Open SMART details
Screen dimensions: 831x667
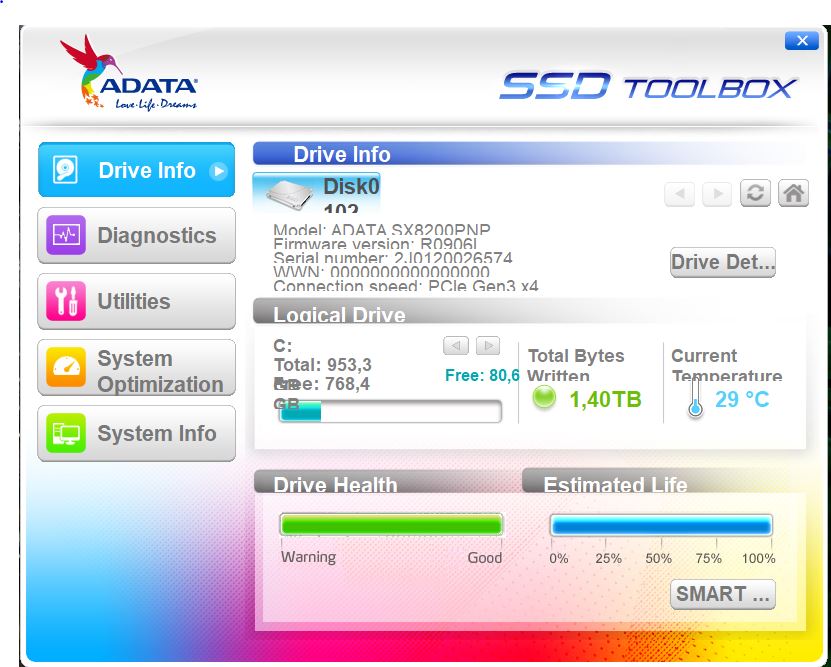[x=723, y=594]
